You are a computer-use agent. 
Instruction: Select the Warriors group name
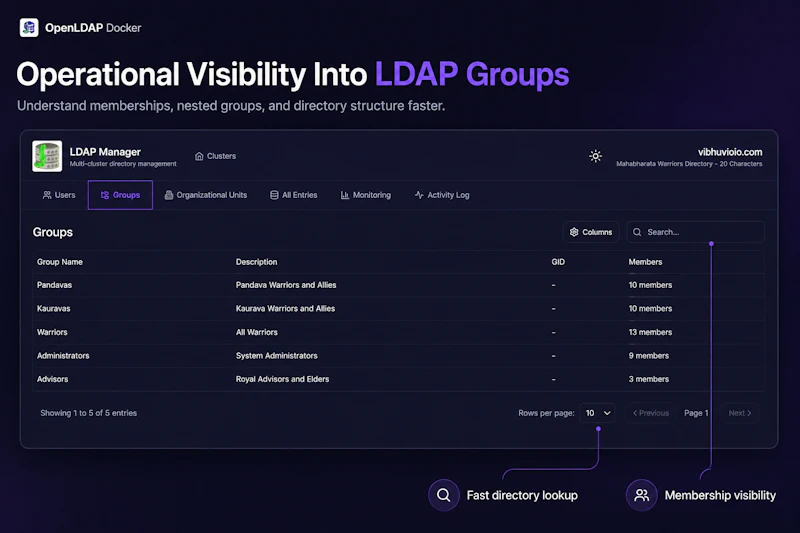tap(52, 332)
